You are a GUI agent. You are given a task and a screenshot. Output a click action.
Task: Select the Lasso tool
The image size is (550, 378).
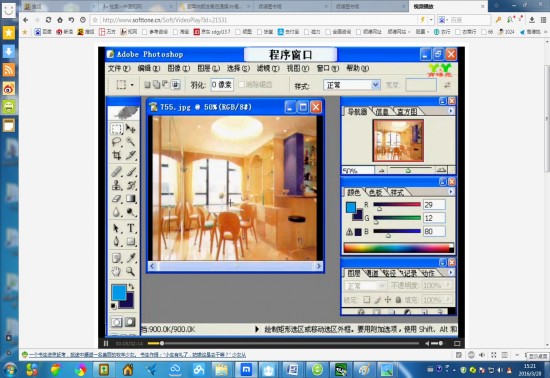(116, 142)
